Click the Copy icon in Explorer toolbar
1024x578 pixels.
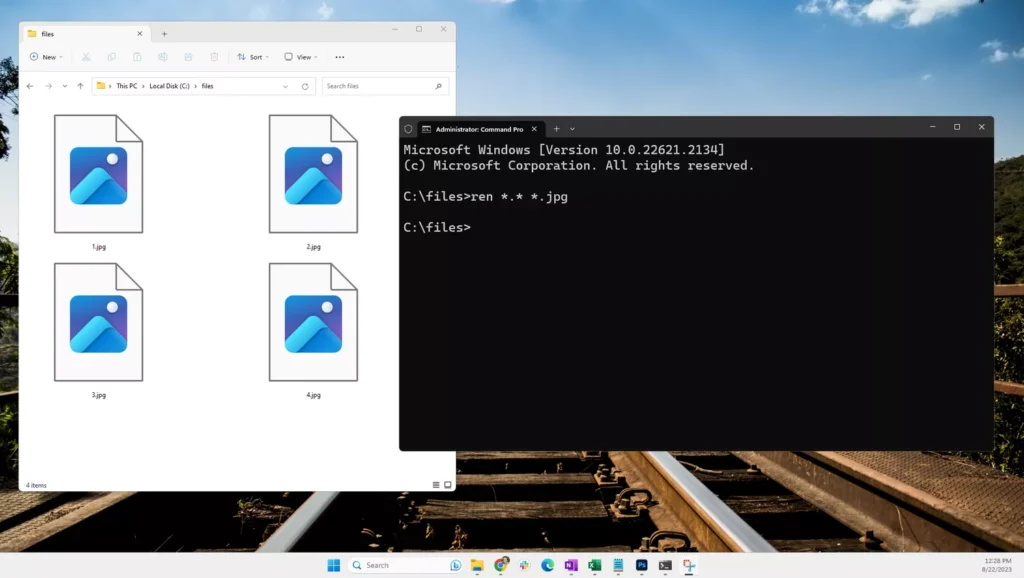[x=112, y=57]
